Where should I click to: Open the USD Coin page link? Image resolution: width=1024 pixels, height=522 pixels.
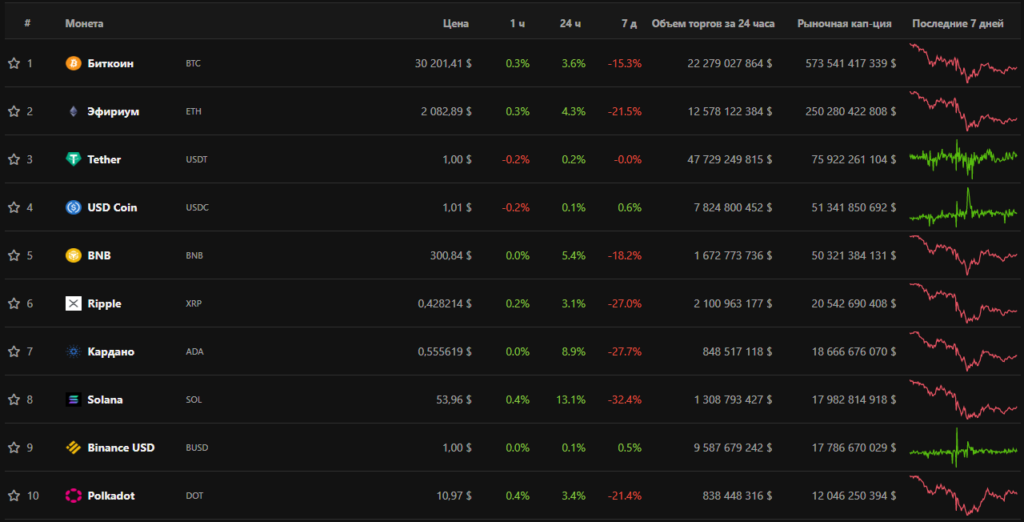coord(112,208)
